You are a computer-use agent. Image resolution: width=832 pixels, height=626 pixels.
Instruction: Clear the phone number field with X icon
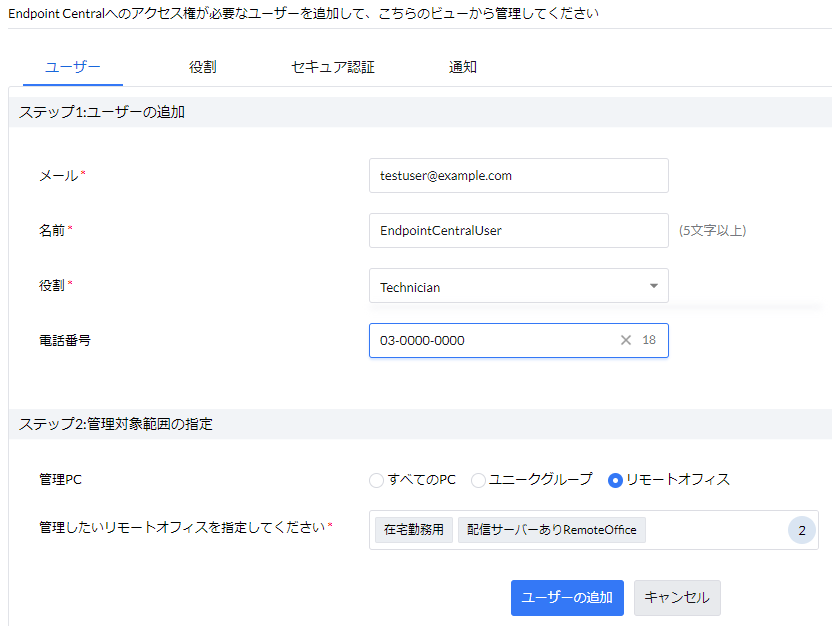coord(626,340)
